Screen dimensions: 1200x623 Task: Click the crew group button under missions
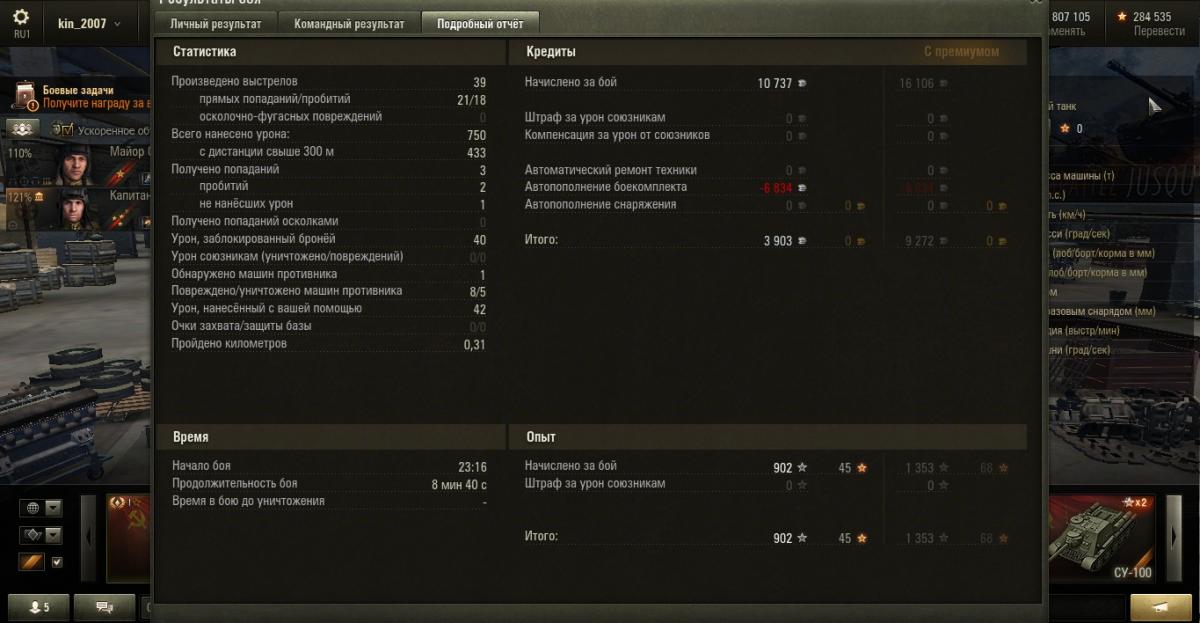point(22,129)
